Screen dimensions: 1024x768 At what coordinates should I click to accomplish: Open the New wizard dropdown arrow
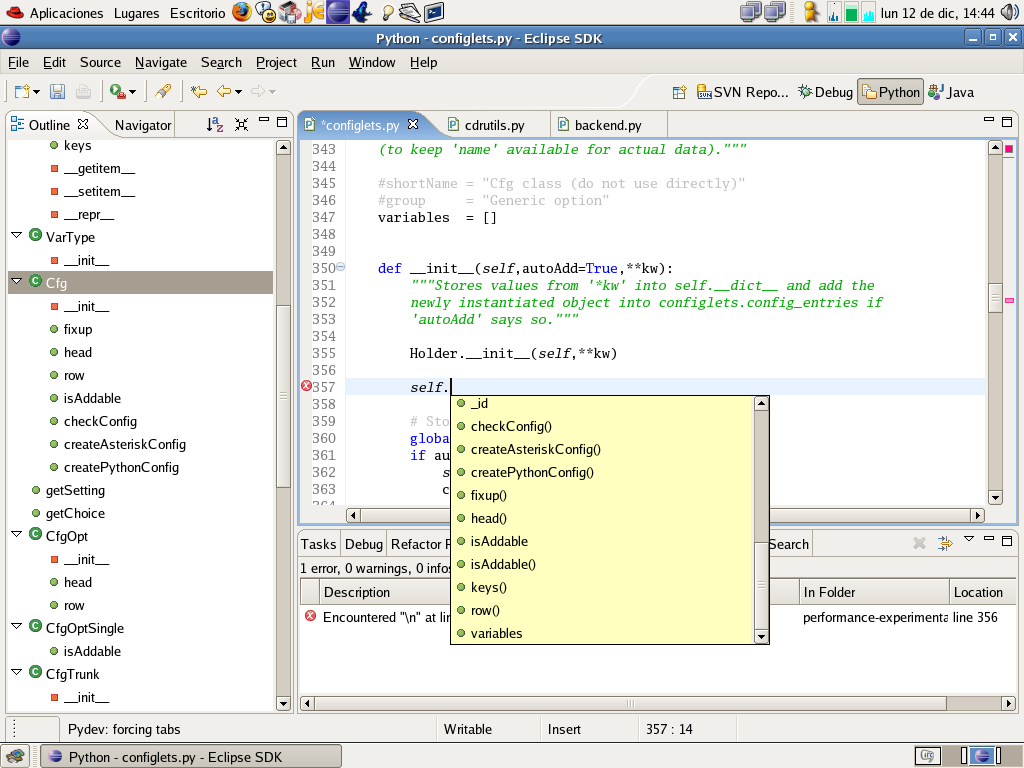coord(37,92)
